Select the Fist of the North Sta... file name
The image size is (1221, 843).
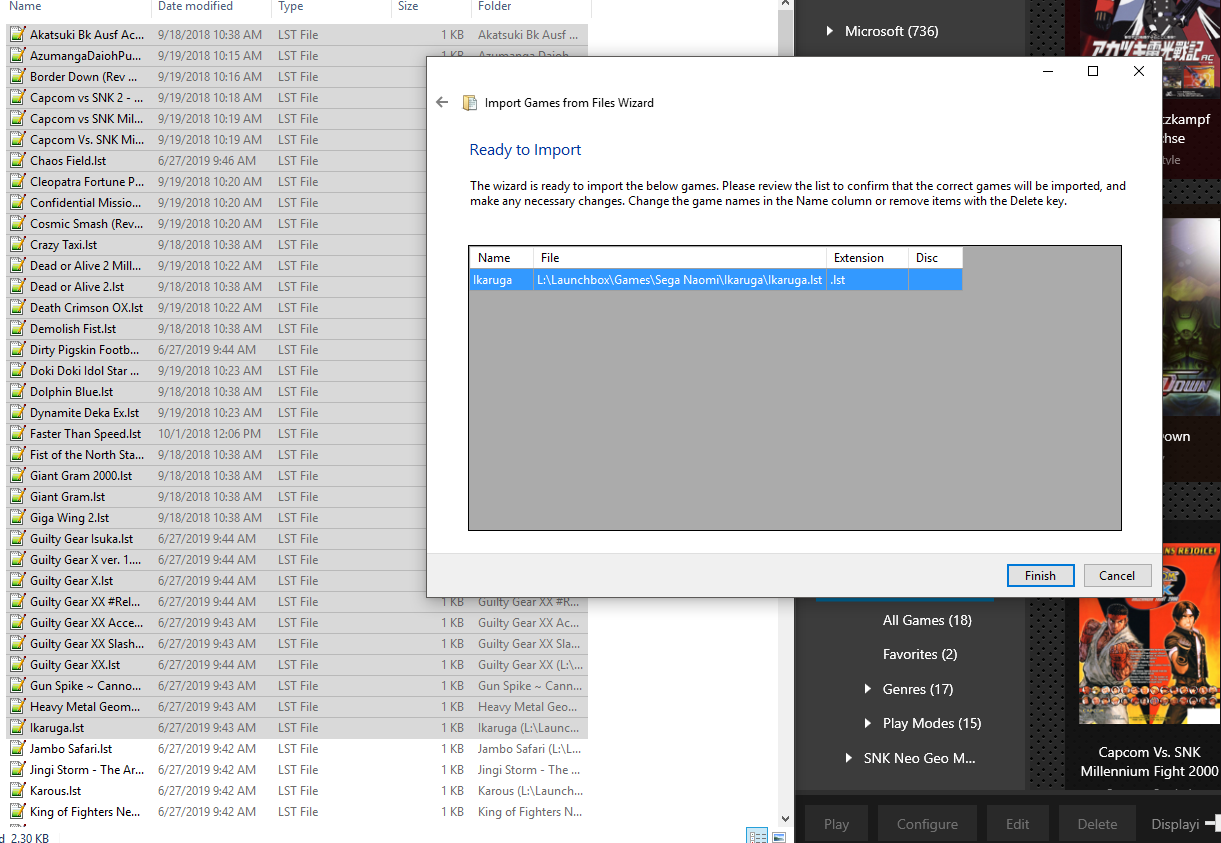[x=87, y=454]
